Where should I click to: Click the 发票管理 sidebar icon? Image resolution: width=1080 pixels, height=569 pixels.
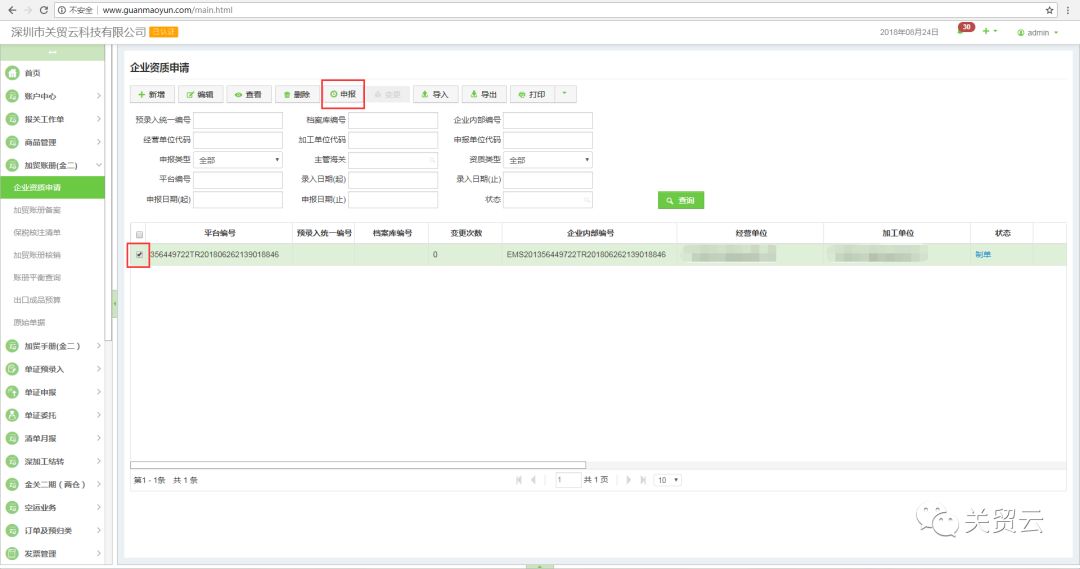12,553
